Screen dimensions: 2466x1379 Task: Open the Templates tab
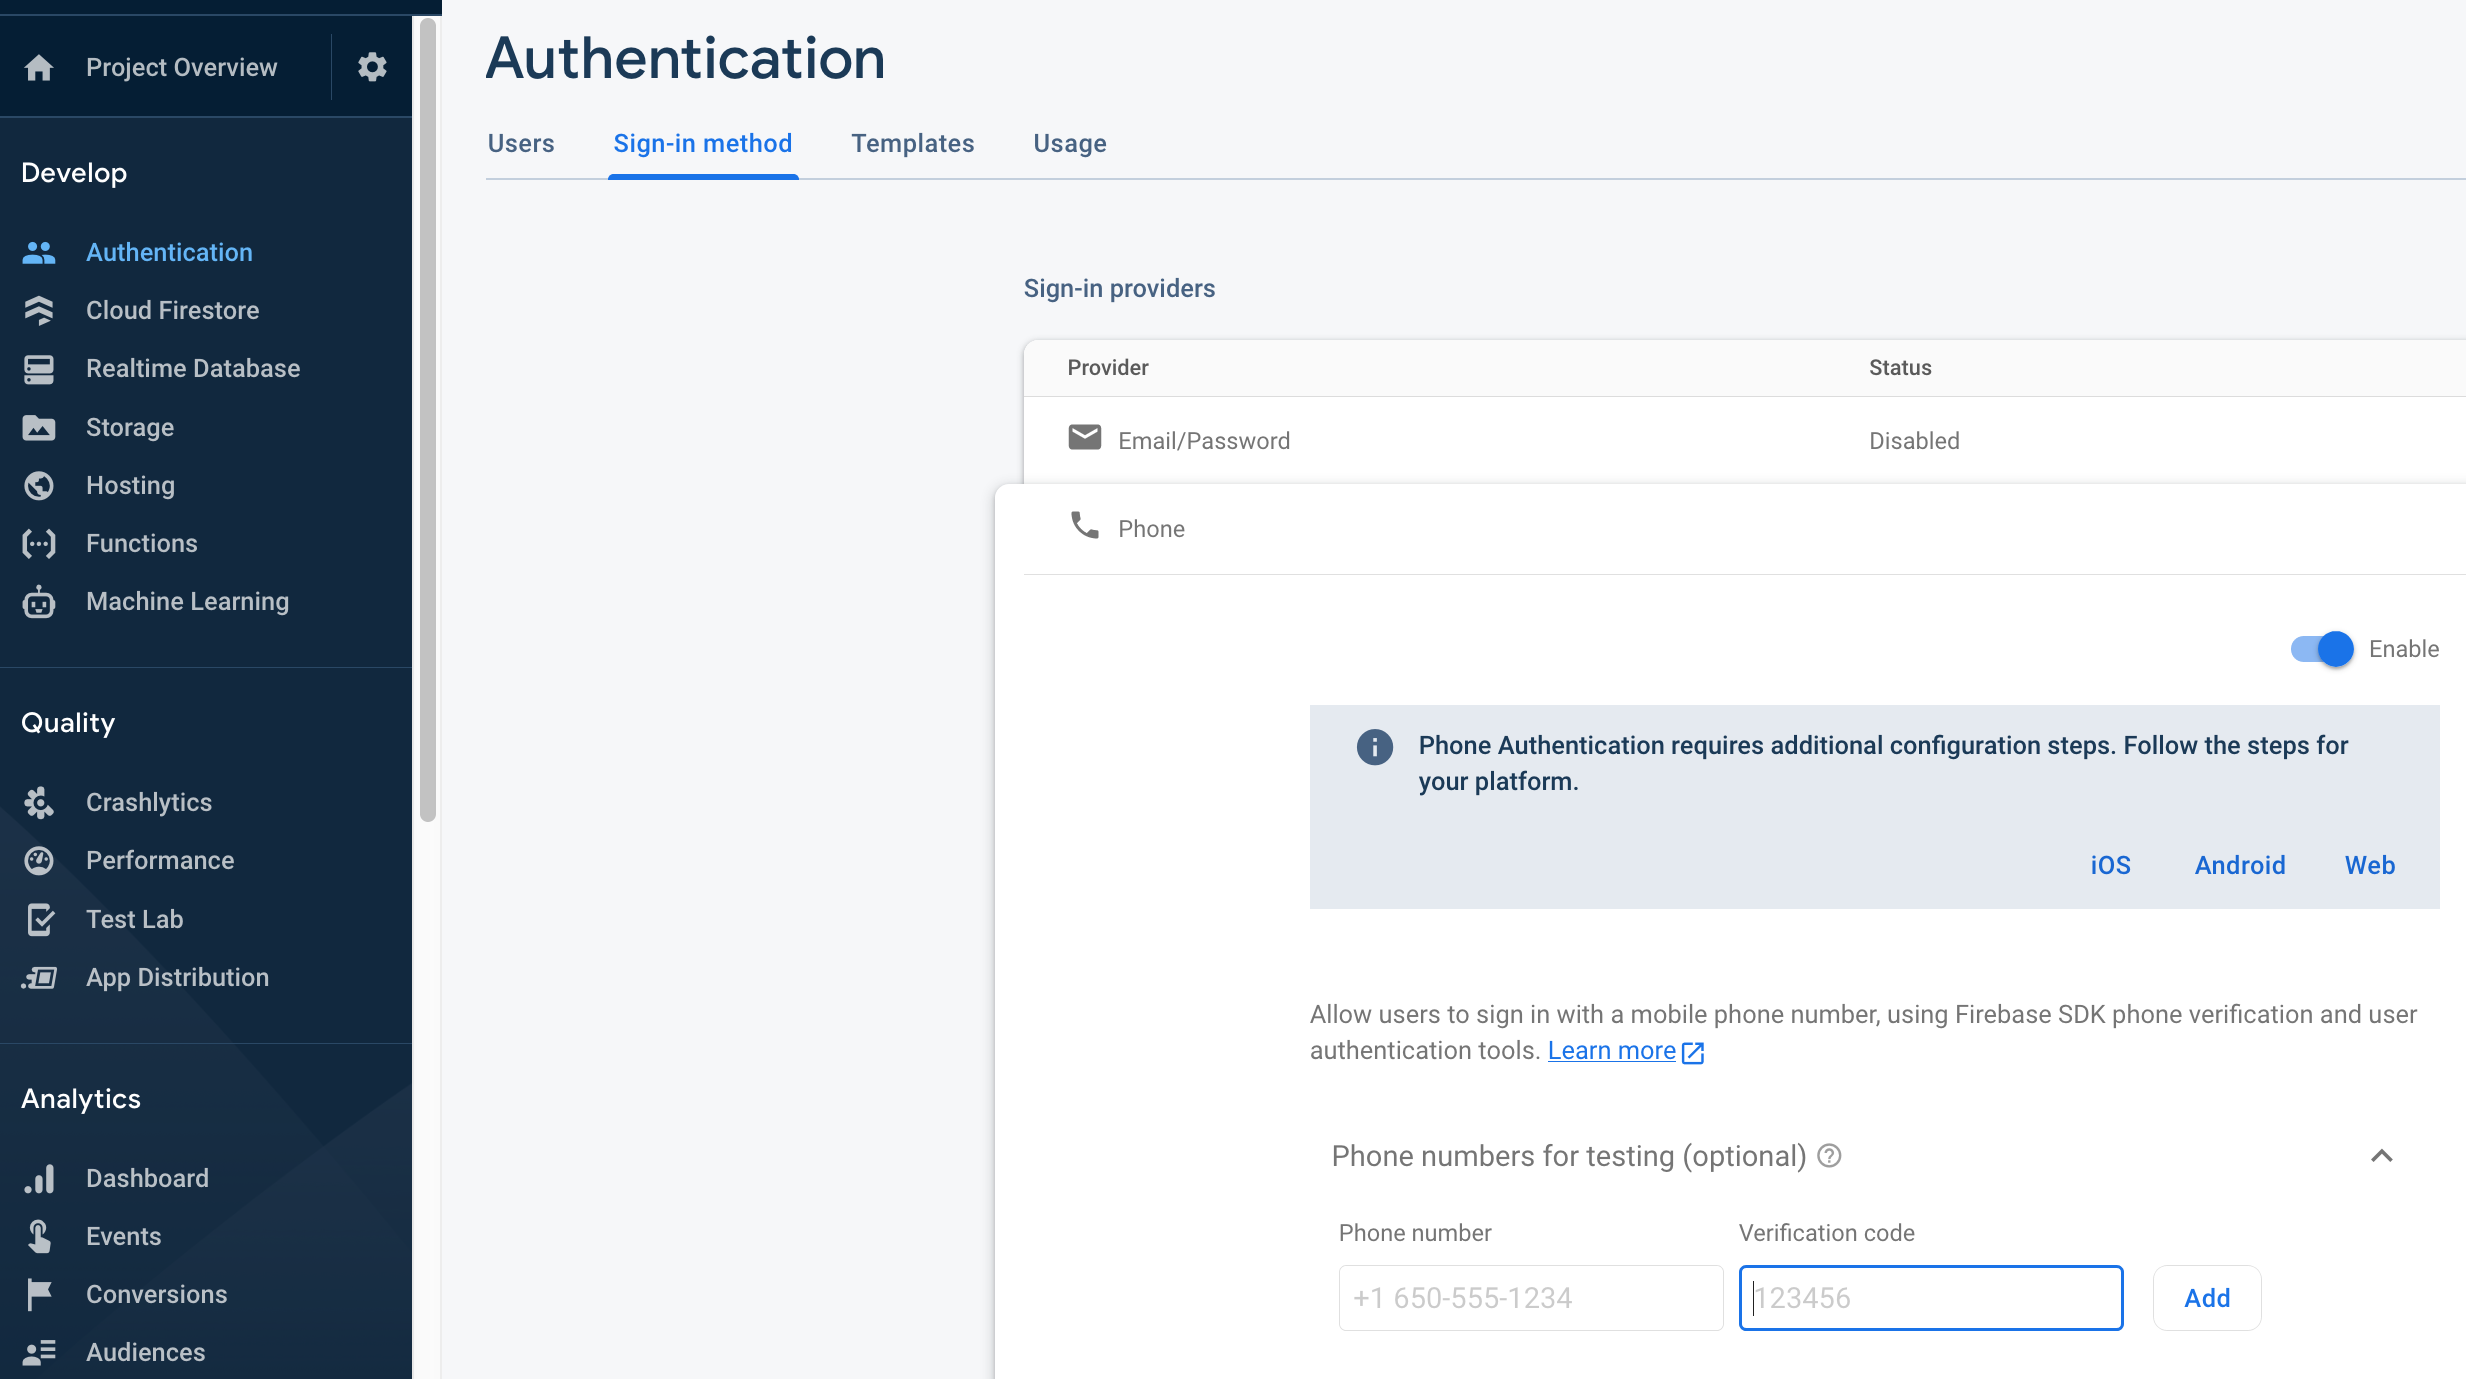(x=913, y=143)
